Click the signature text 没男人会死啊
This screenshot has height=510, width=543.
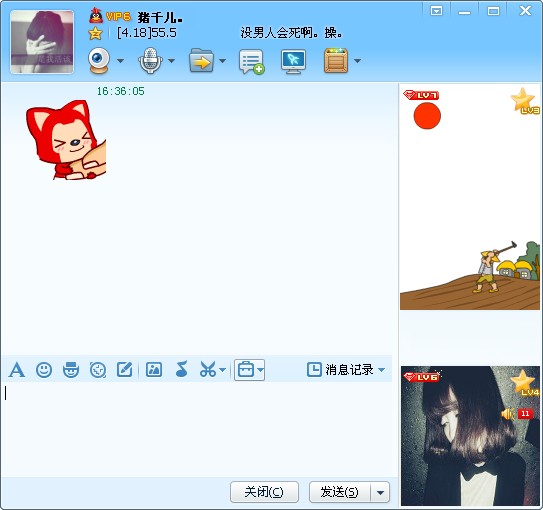[292, 33]
